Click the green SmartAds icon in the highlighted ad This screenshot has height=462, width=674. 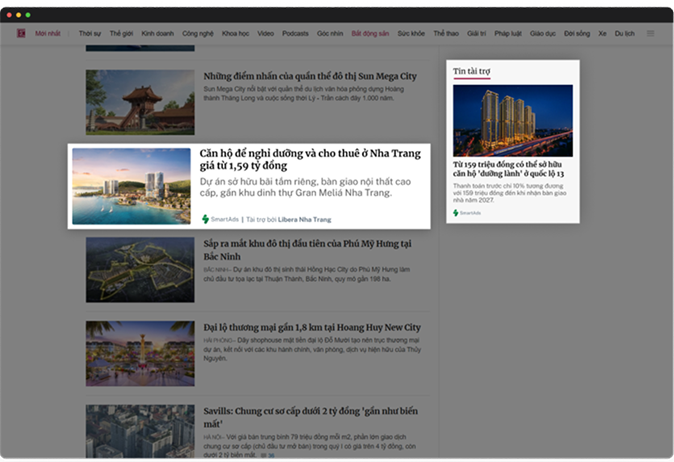click(205, 219)
